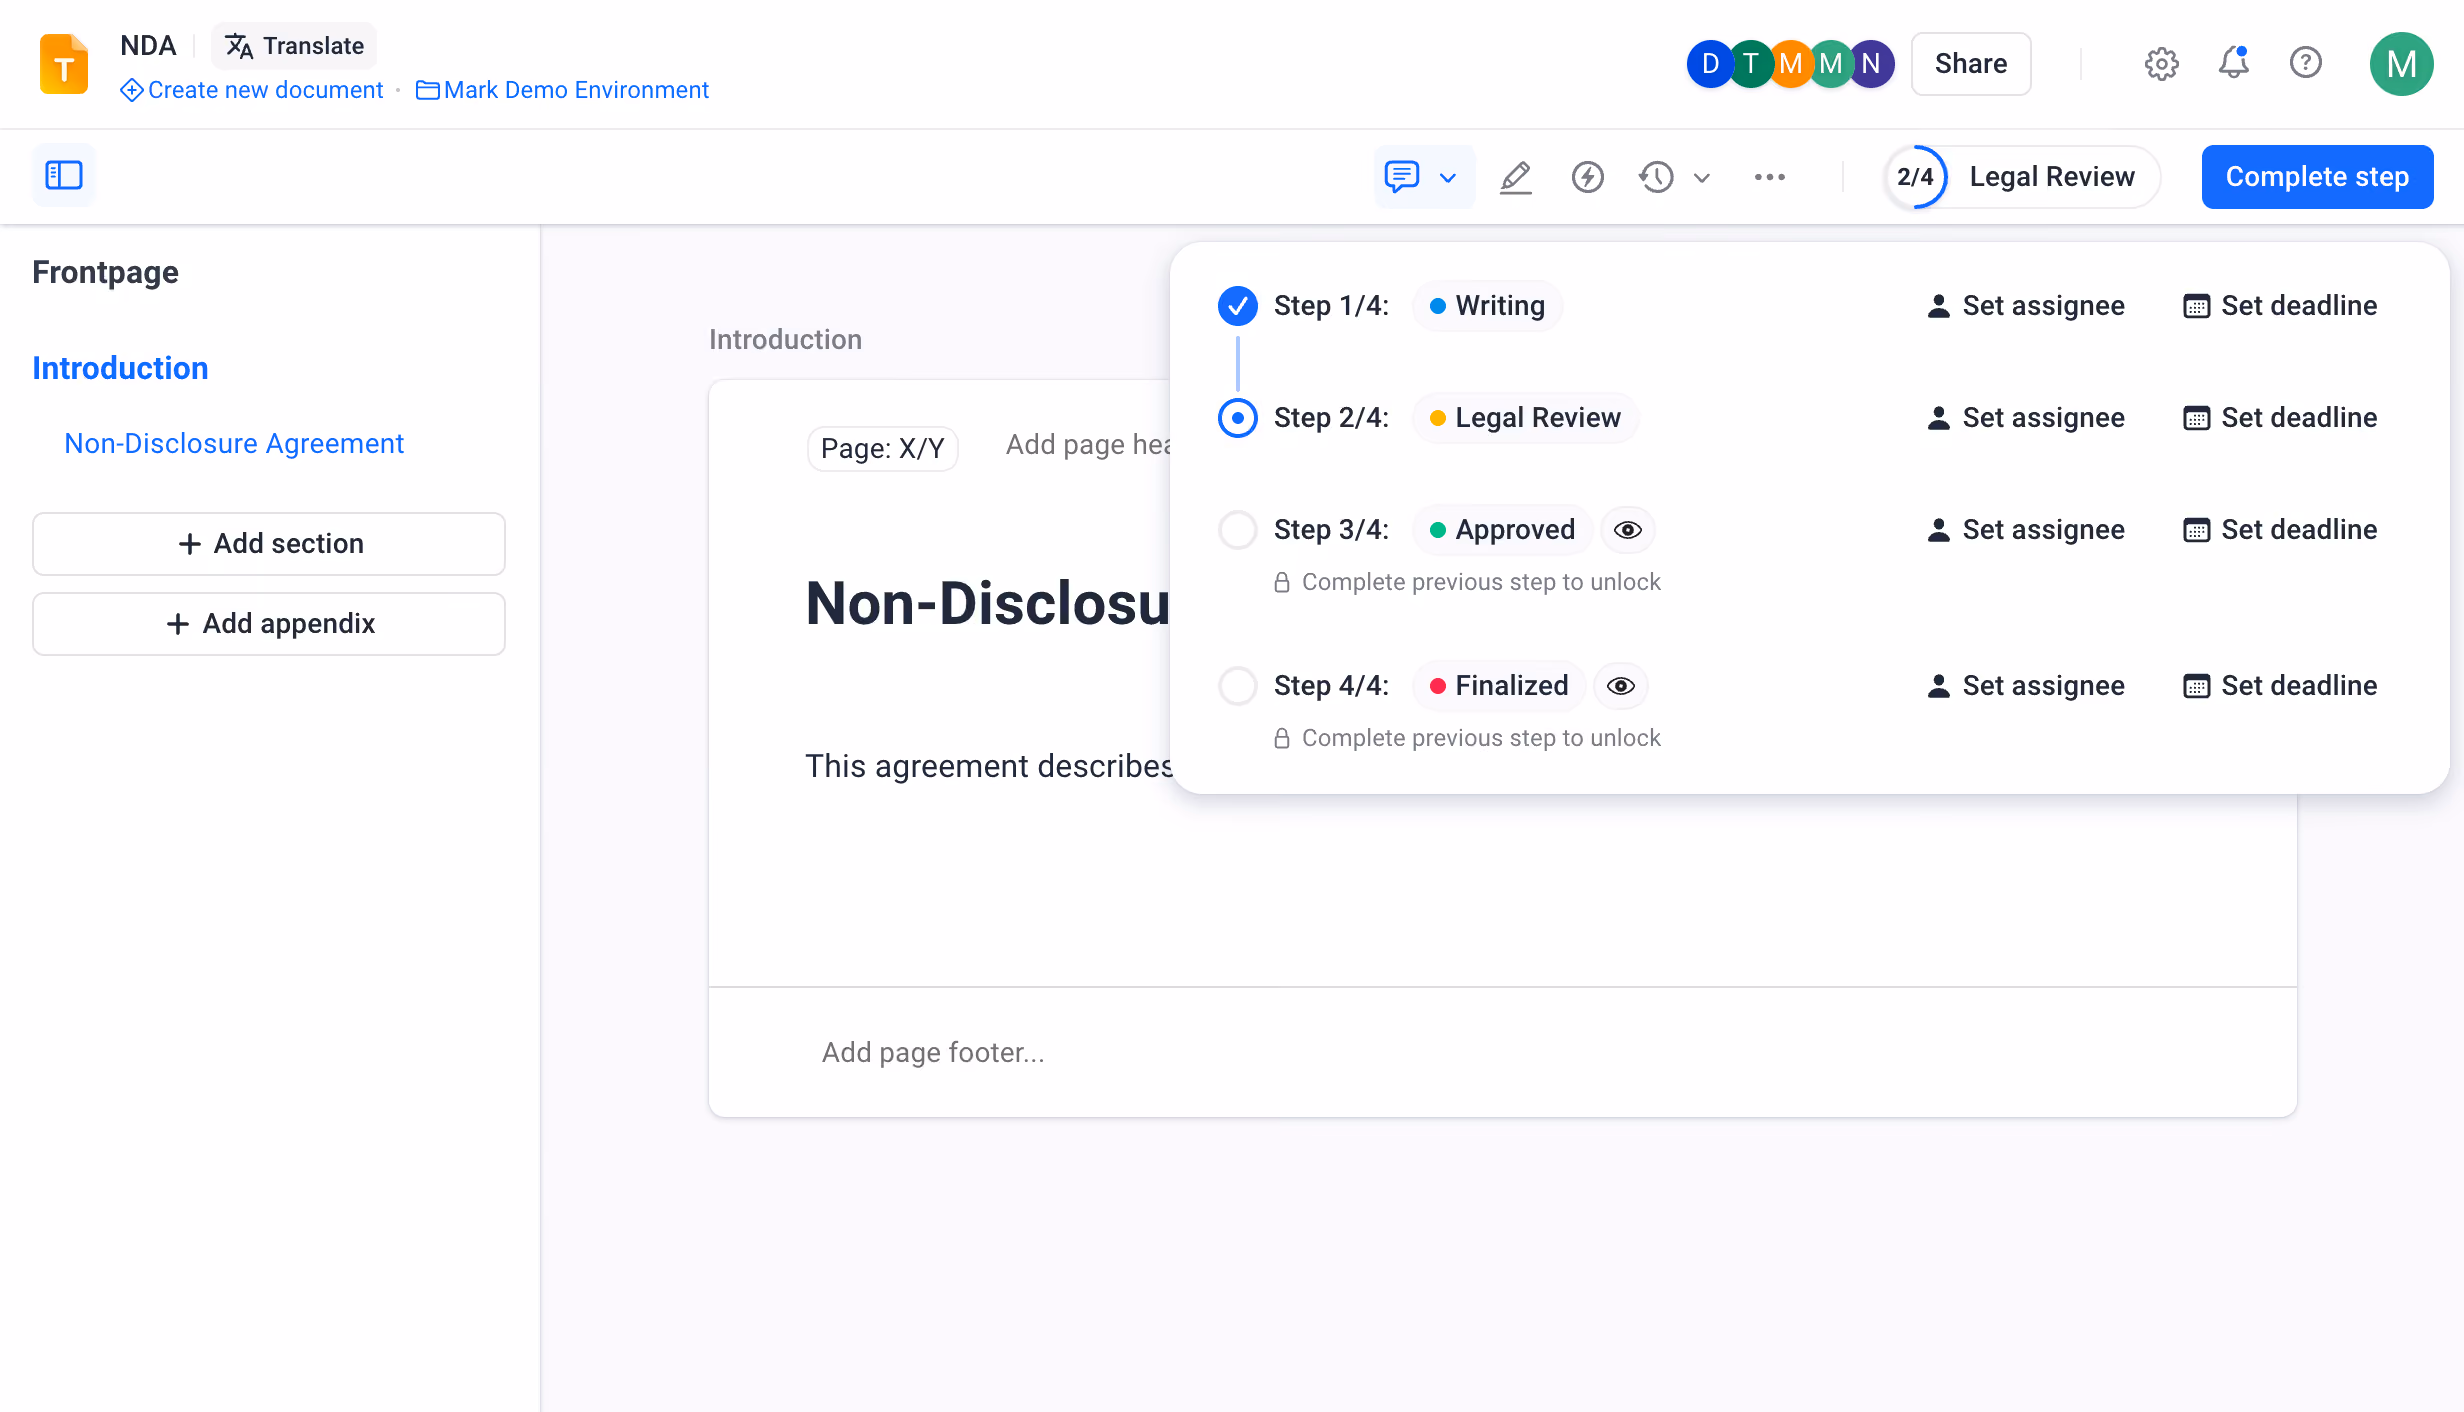The height and width of the screenshot is (1412, 2464).
Task: Open Non-Disclosure Agreement outline item
Action: pos(234,443)
